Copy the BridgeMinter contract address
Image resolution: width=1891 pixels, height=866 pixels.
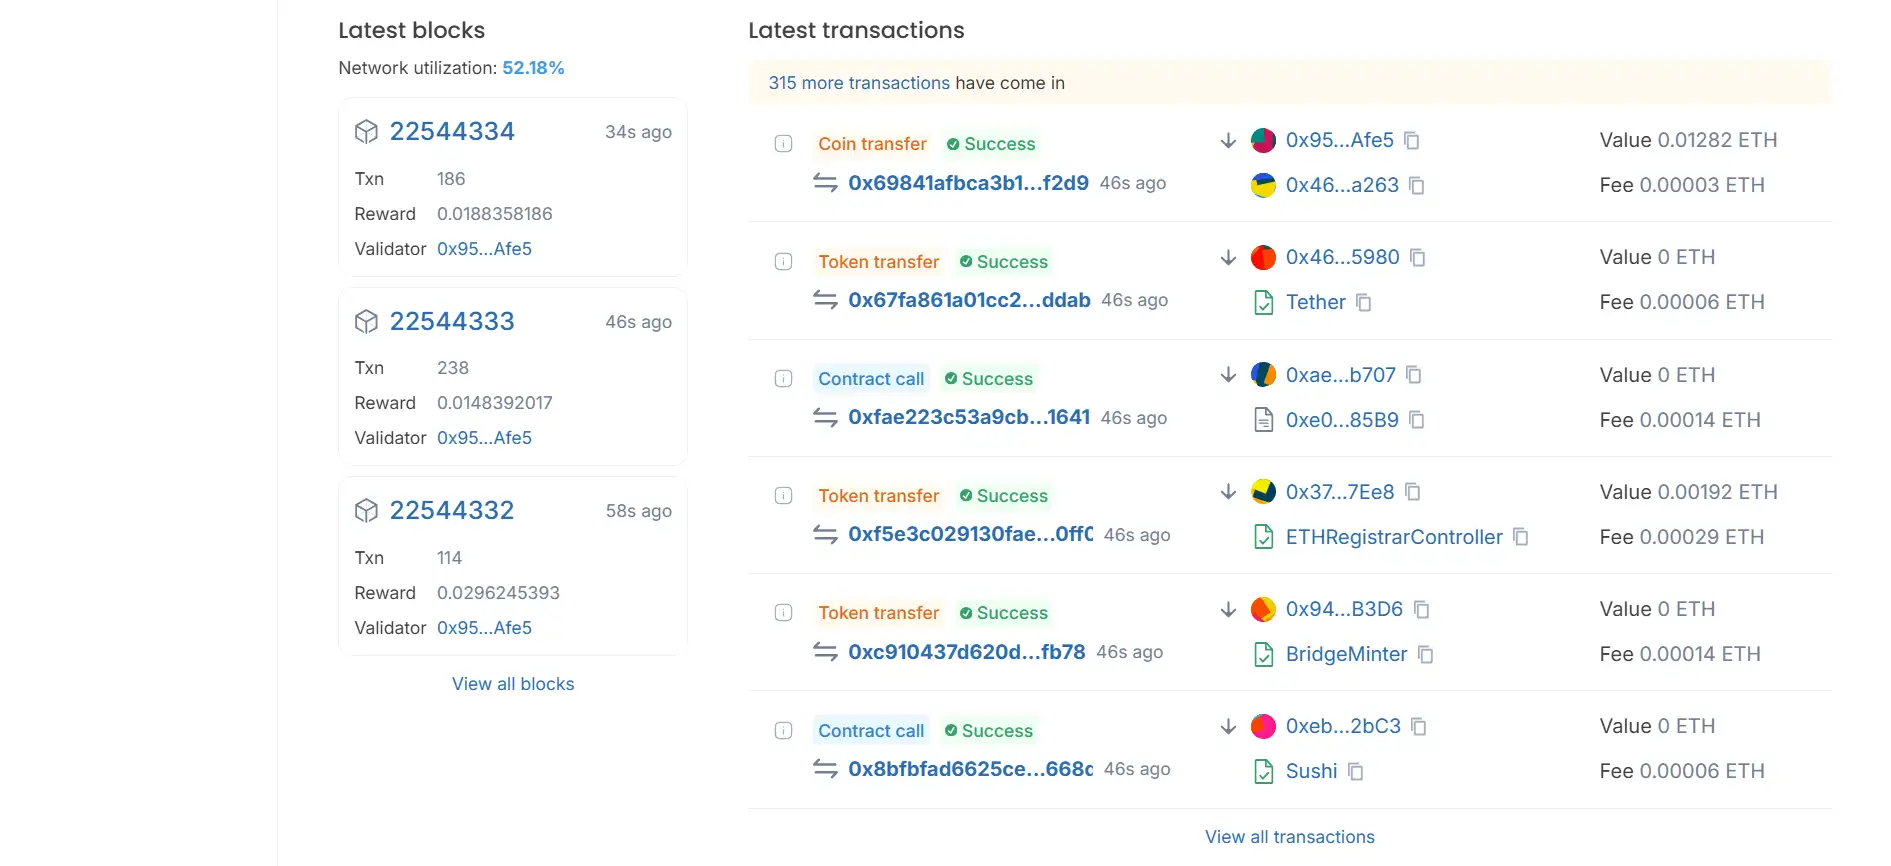coord(1426,654)
